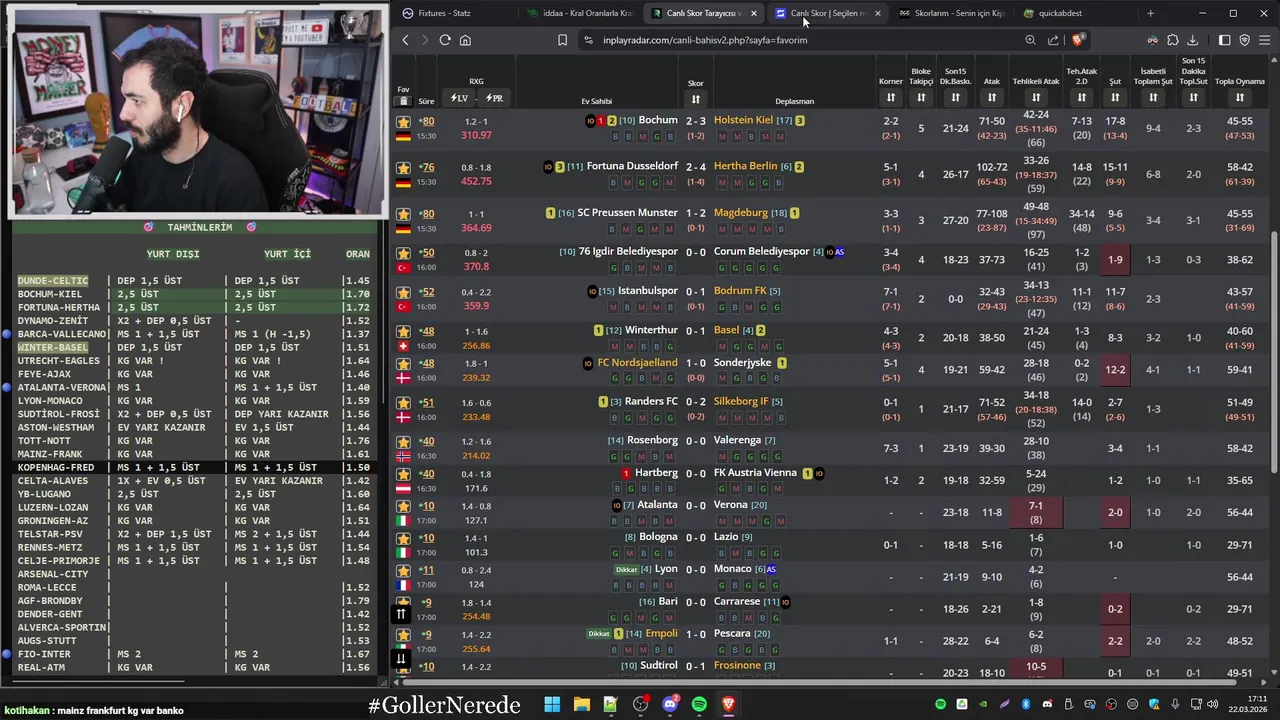This screenshot has height=720, width=1280.
Task: Click minute +80 for Bochum match
Action: coord(426,121)
